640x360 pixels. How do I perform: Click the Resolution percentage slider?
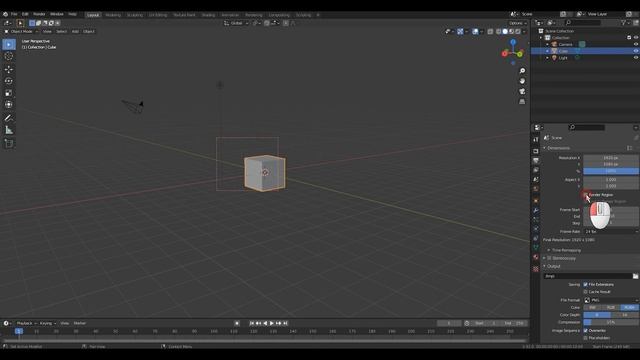click(x=611, y=171)
